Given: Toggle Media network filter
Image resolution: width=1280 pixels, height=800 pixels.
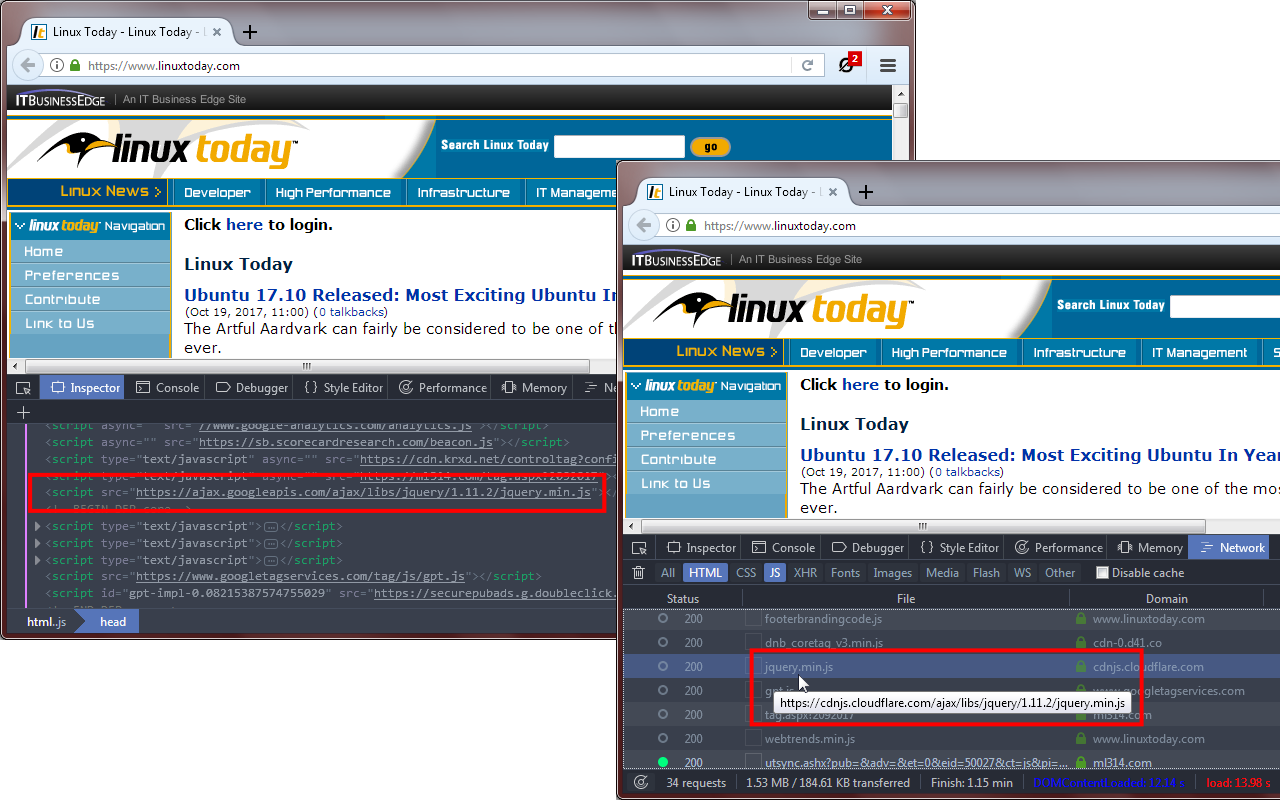Looking at the screenshot, I should [942, 573].
